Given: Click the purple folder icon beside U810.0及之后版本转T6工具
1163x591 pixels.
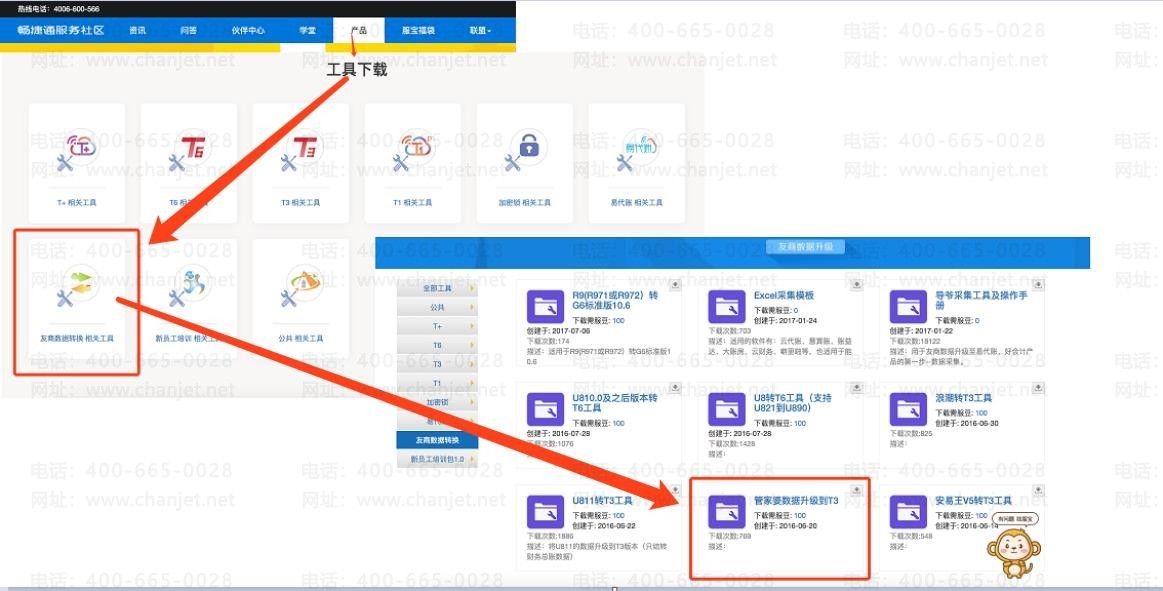Looking at the screenshot, I should point(545,409).
